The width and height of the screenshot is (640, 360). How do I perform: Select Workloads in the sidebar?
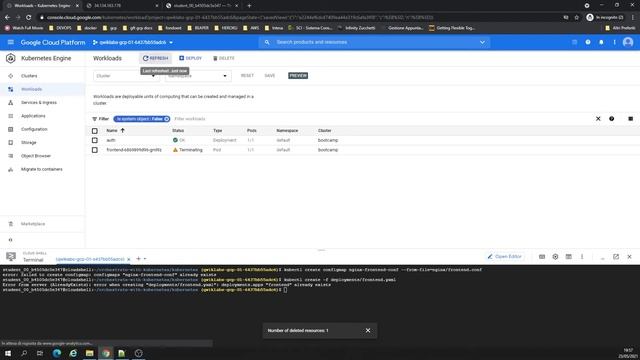[31, 89]
